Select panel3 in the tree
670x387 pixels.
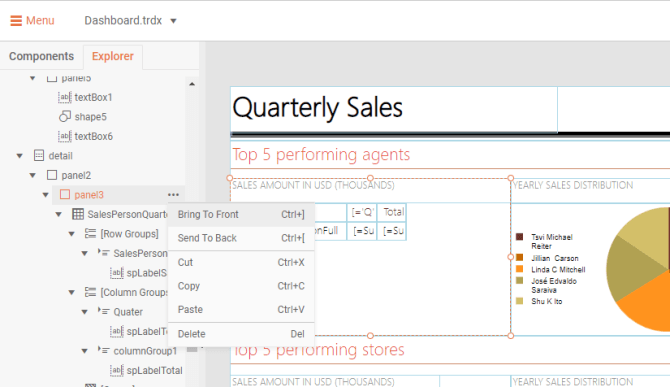click(89, 195)
